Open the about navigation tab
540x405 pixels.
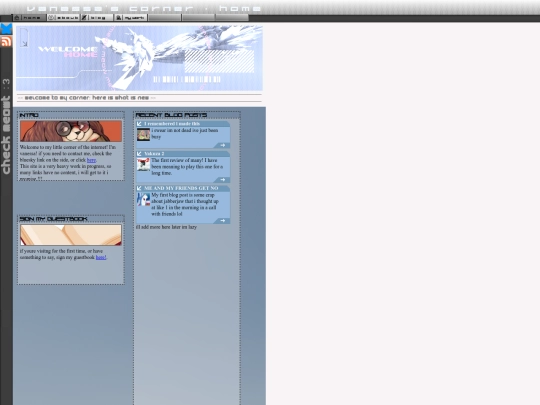pyautogui.click(x=63, y=18)
